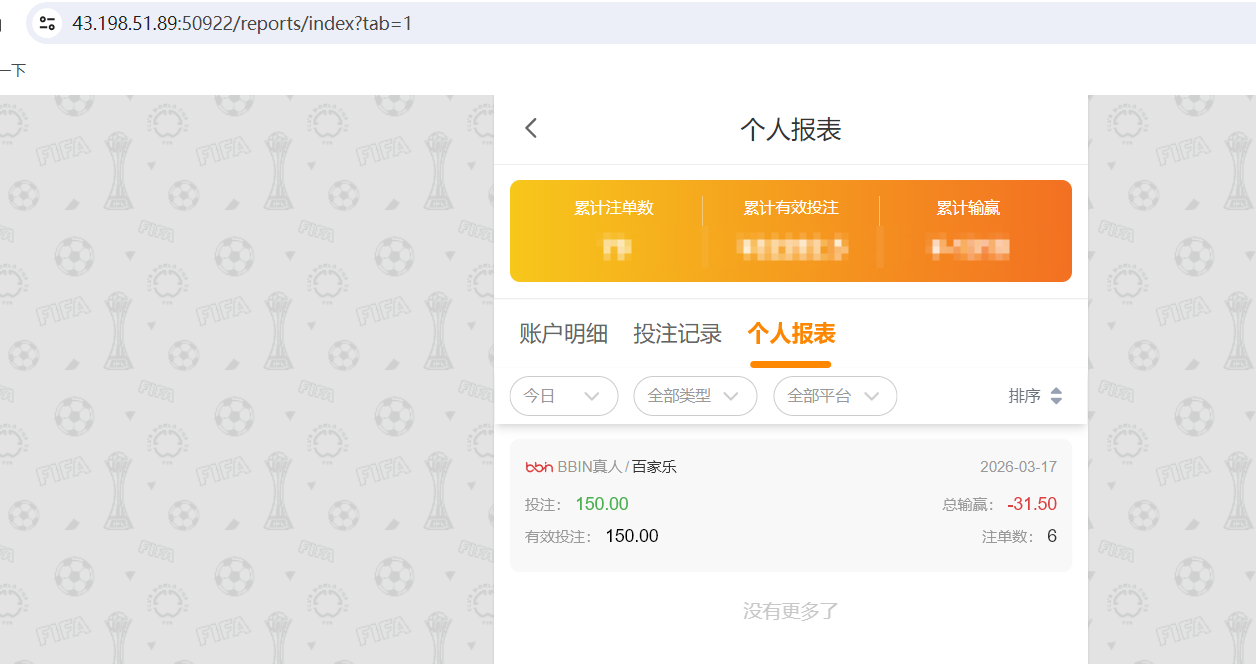Open the 全部平台 platform dropdown
This screenshot has width=1256, height=664.
835,396
